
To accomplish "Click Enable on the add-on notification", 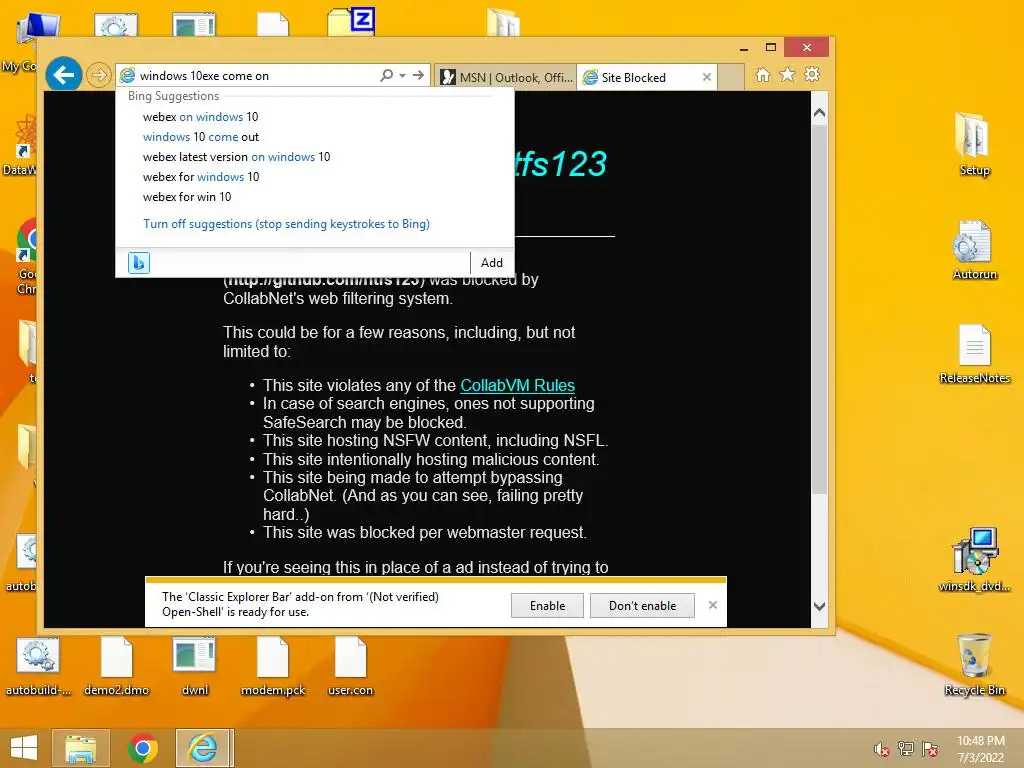I will coord(547,606).
